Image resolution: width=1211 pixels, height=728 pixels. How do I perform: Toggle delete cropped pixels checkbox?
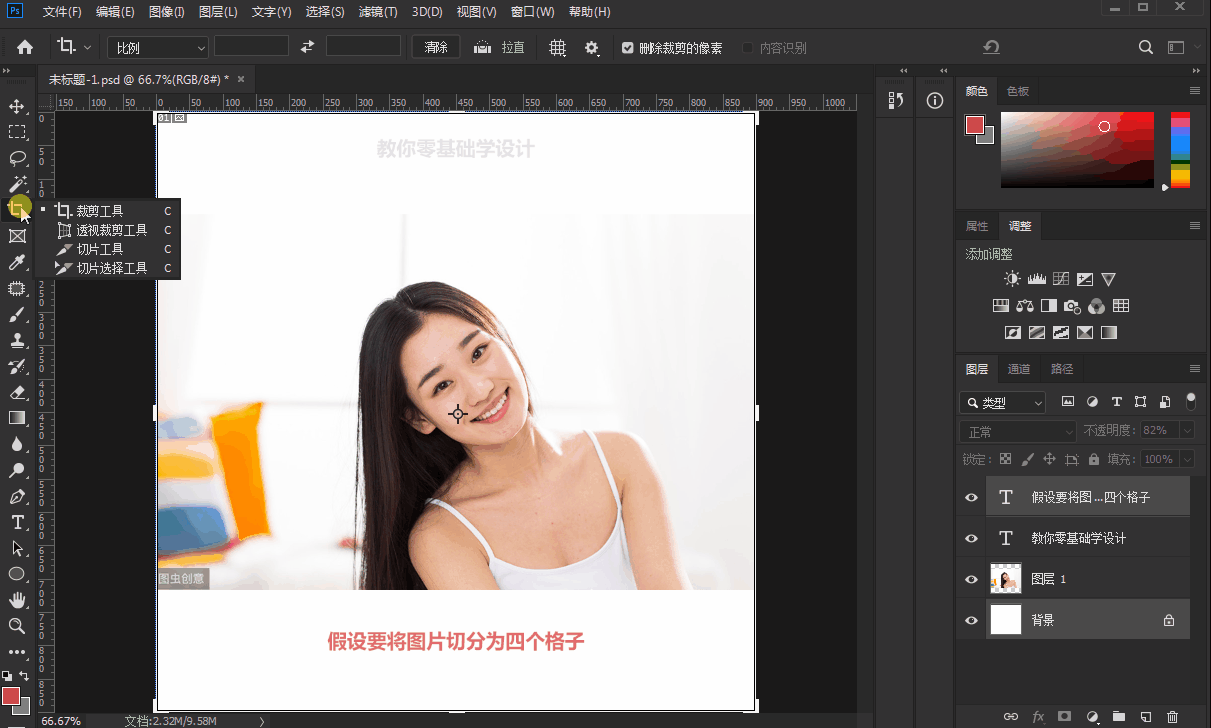click(628, 48)
